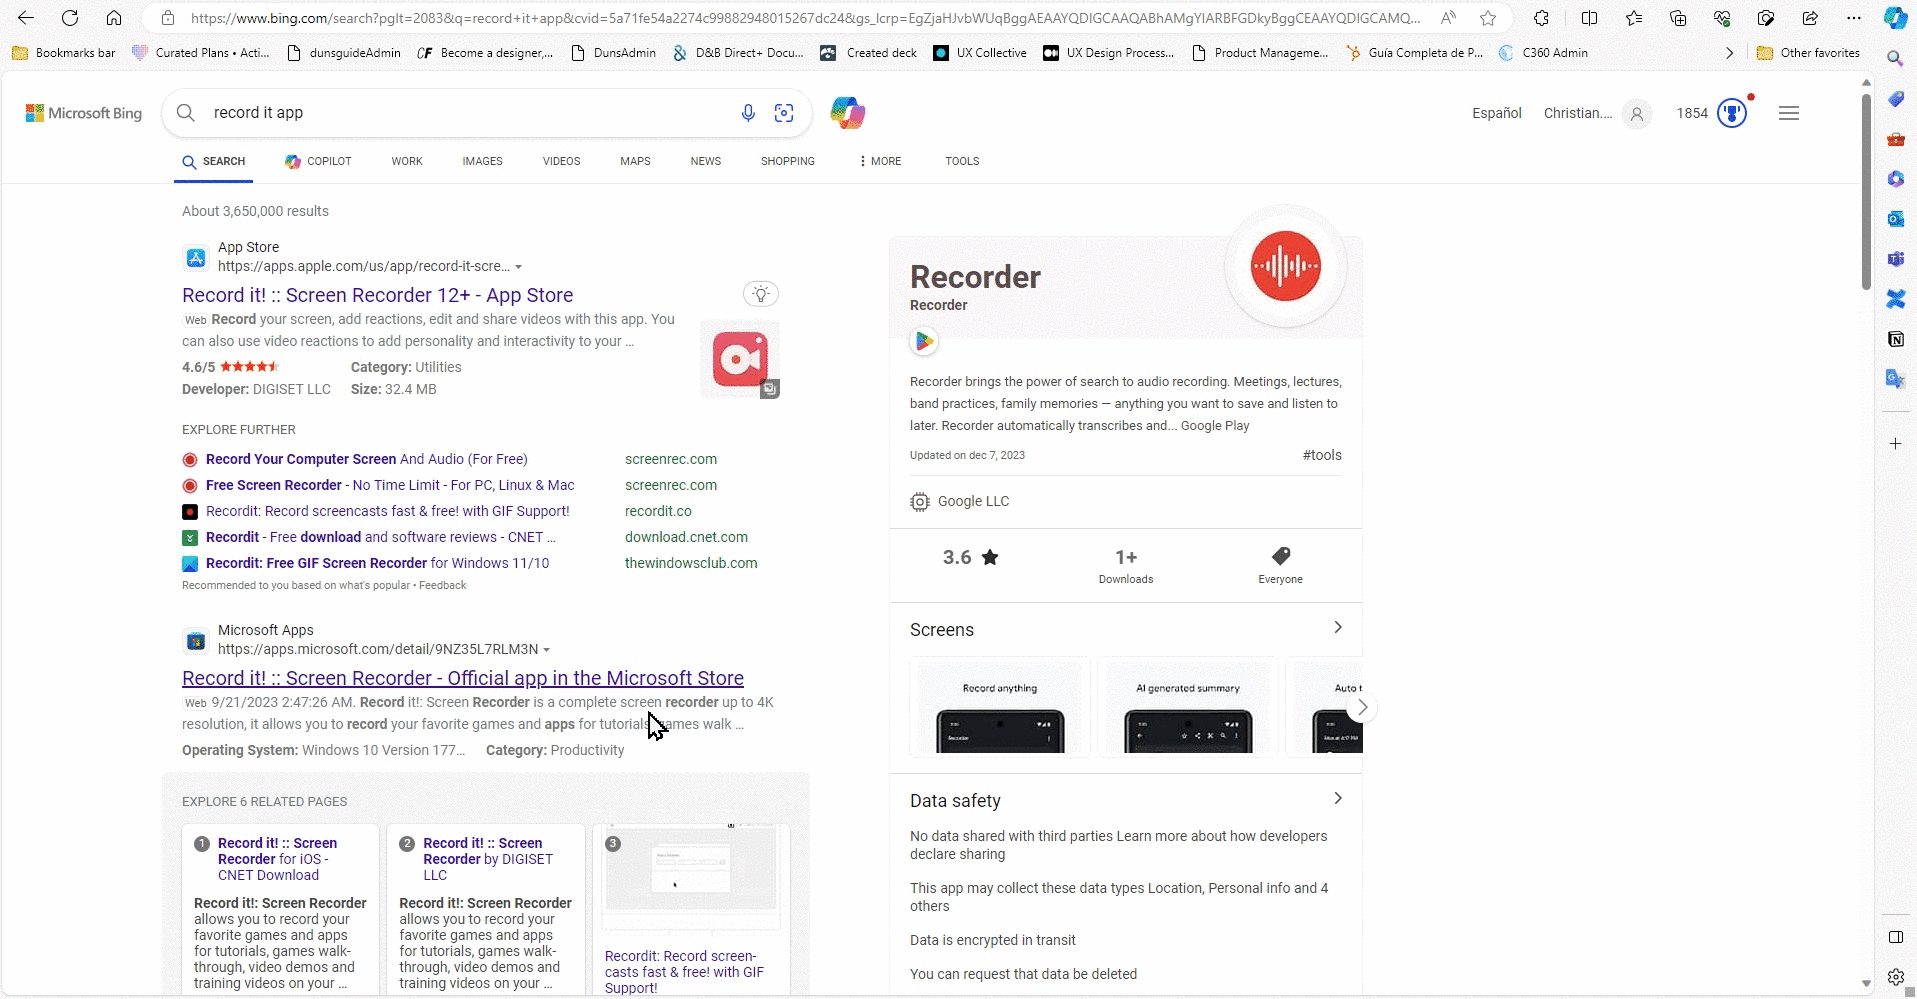Search by voice using the microphone icon

point(748,113)
